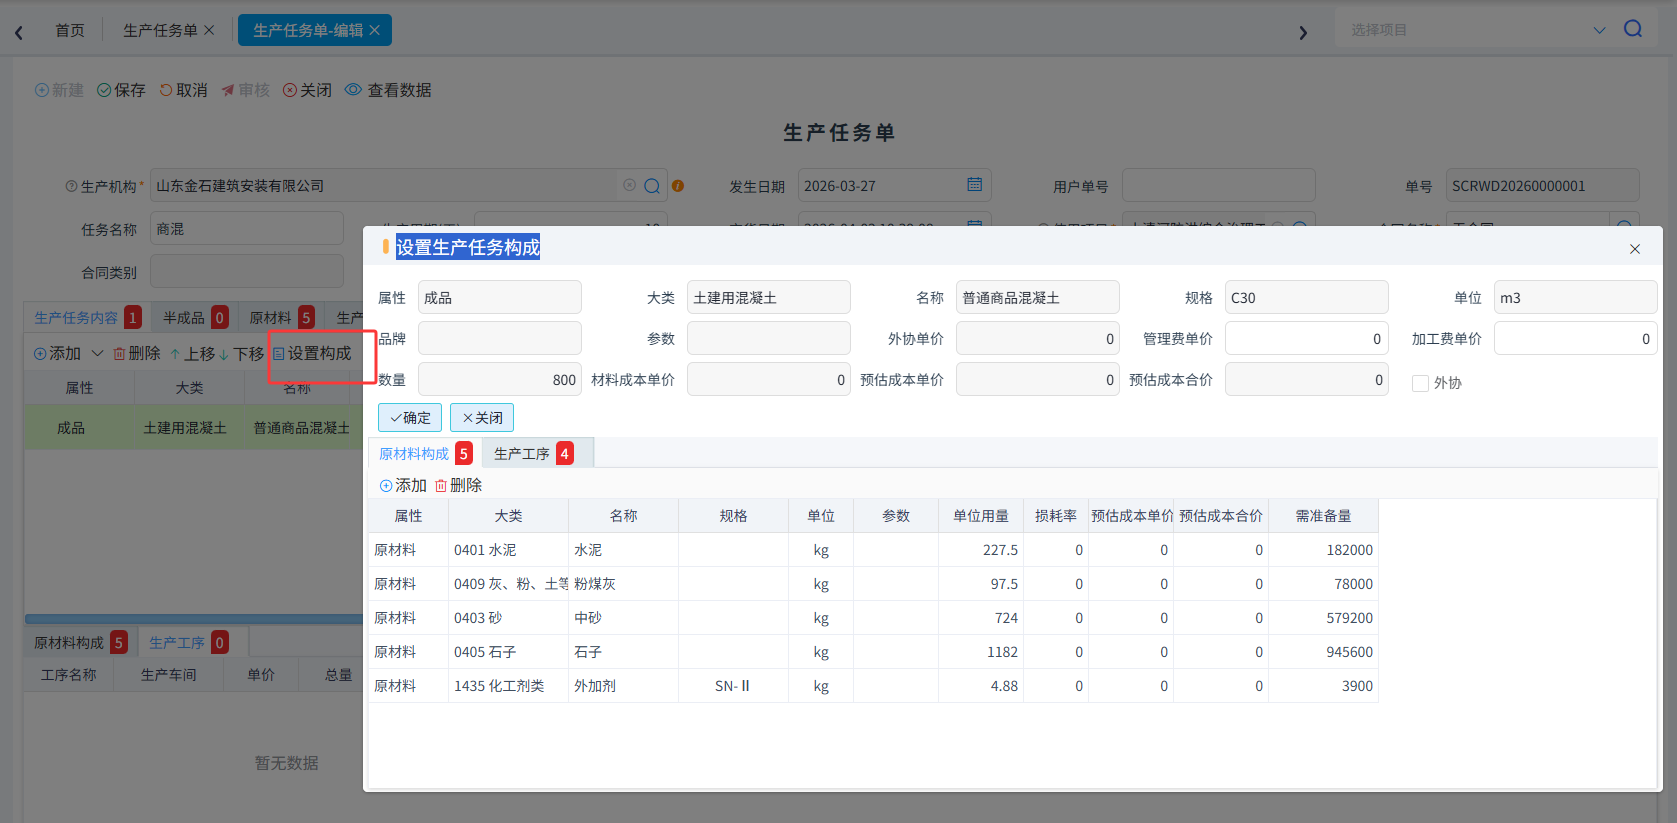1677x823 pixels.
Task: Click 下移 in the background toolbar
Action: click(x=241, y=353)
